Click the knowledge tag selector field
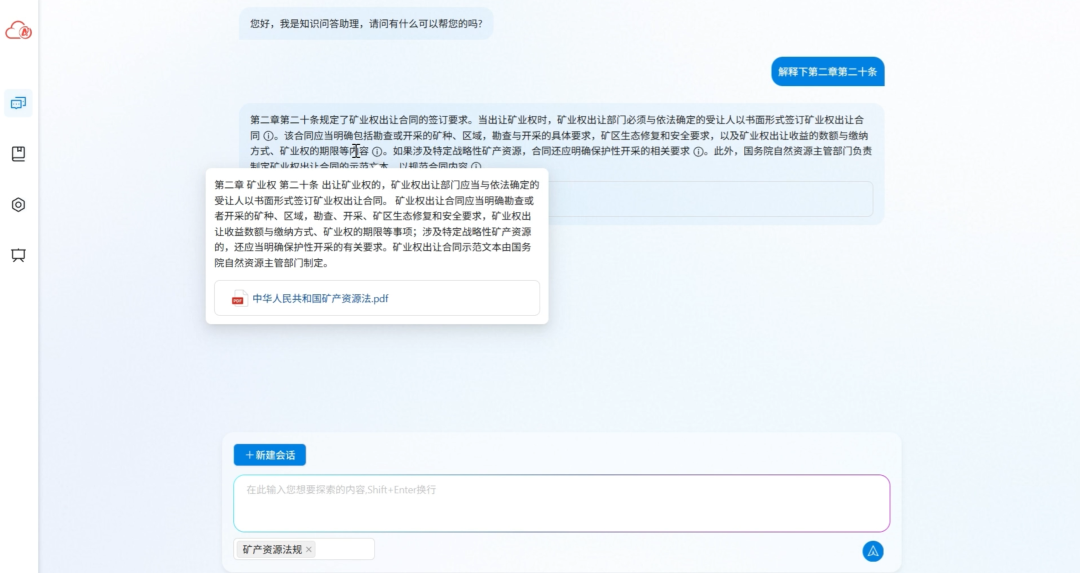1080x573 pixels. coord(304,549)
